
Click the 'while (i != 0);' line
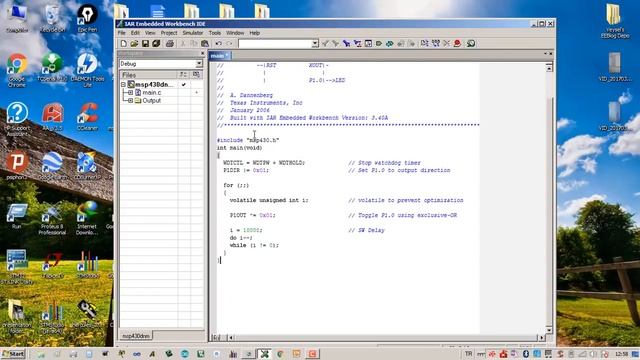254,245
